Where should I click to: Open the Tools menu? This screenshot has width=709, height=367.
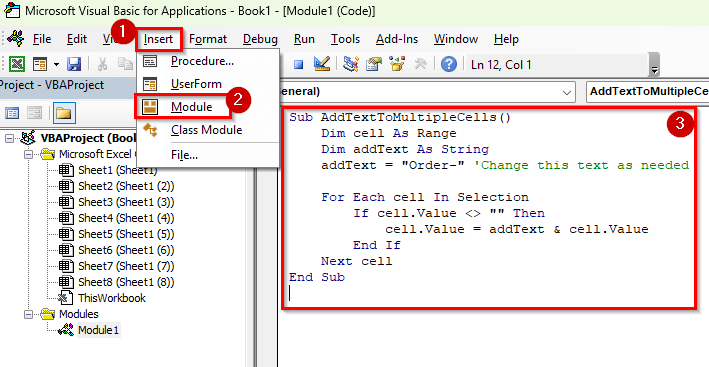click(345, 39)
